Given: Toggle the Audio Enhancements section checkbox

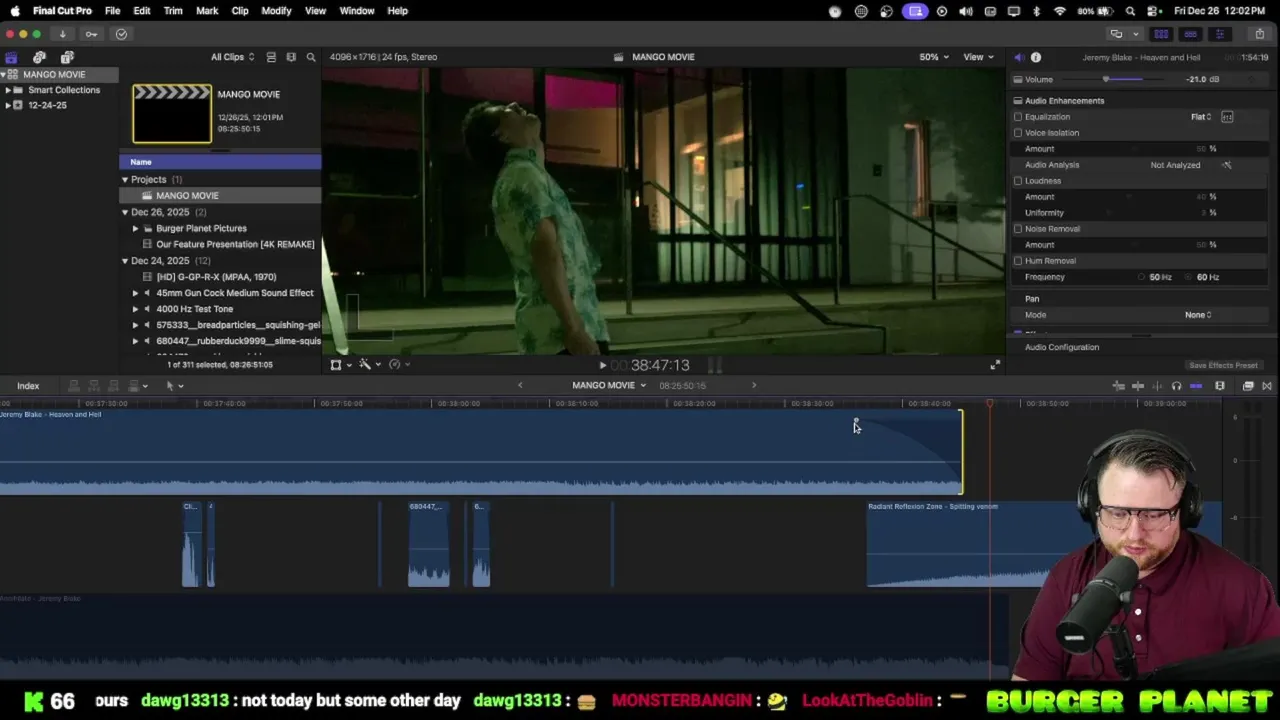Looking at the screenshot, I should pos(1018,101).
